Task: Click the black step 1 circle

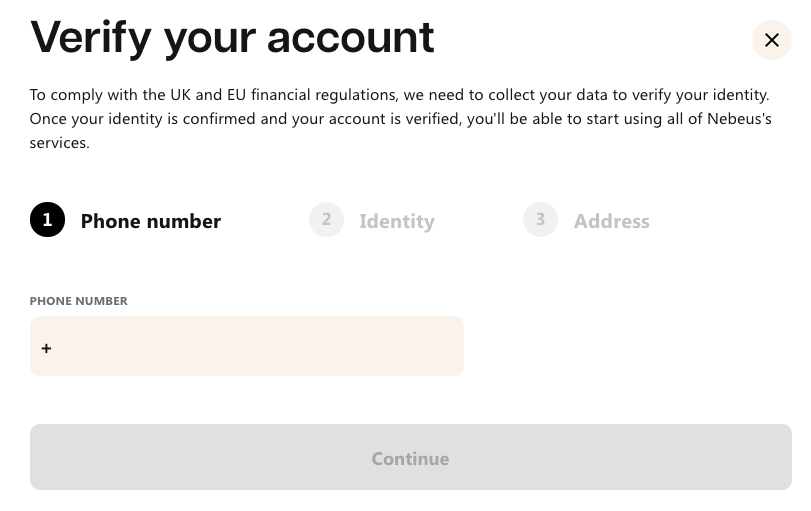Action: click(47, 220)
